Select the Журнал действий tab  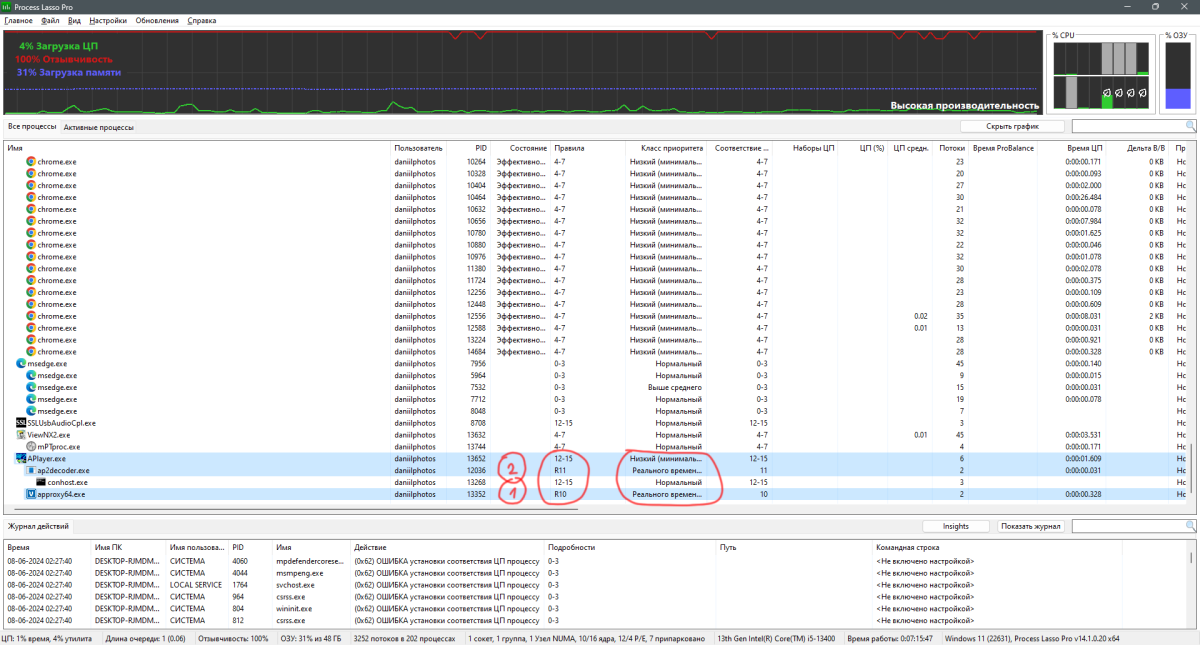point(38,525)
